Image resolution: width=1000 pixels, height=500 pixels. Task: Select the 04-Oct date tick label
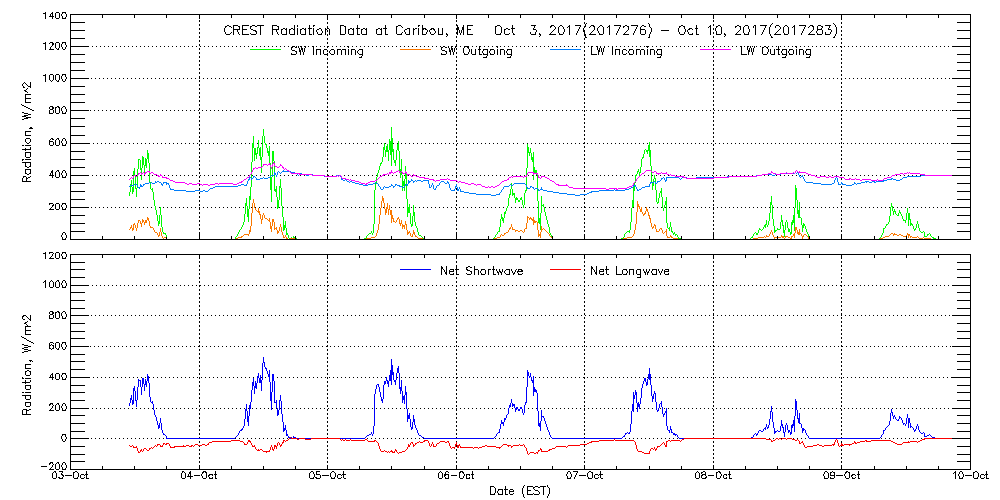pos(201,477)
